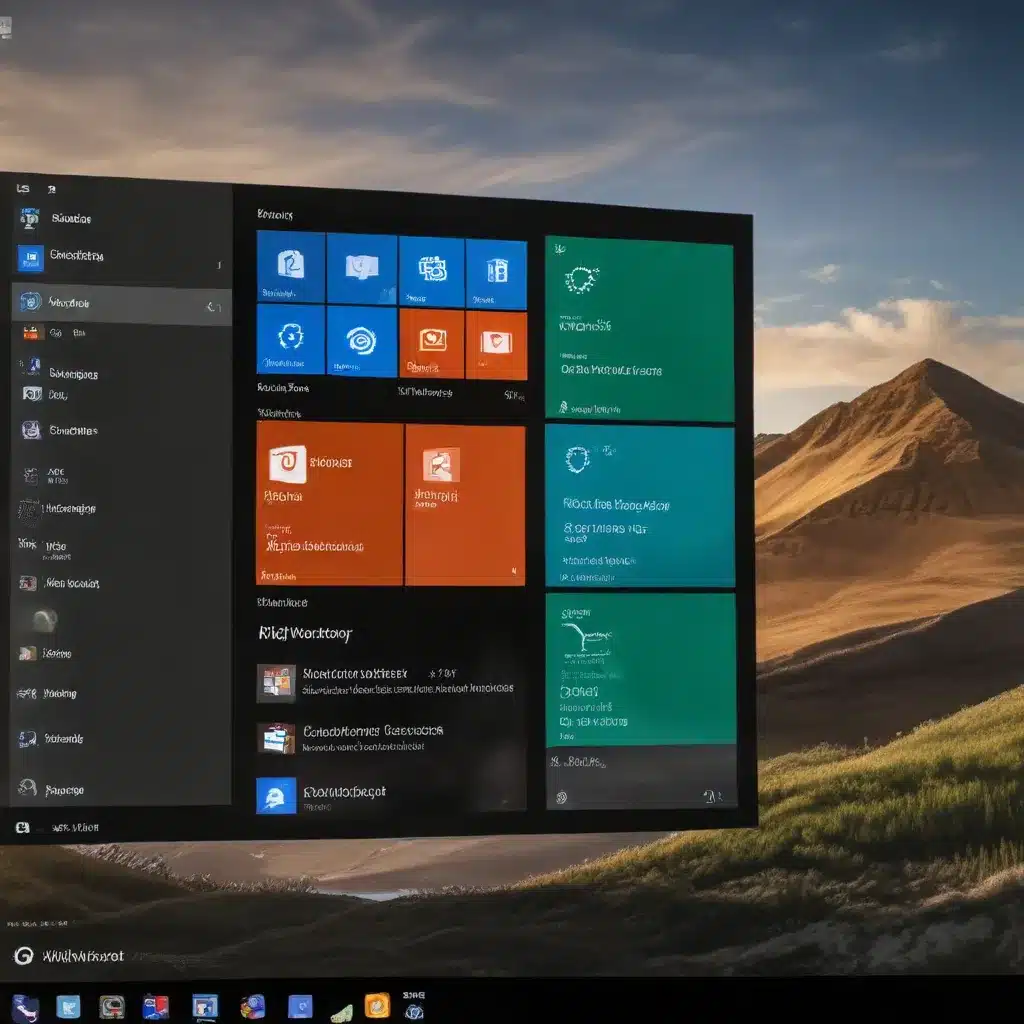Open the small orange tile with the picture-frame icon

pyautogui.click(x=432, y=344)
